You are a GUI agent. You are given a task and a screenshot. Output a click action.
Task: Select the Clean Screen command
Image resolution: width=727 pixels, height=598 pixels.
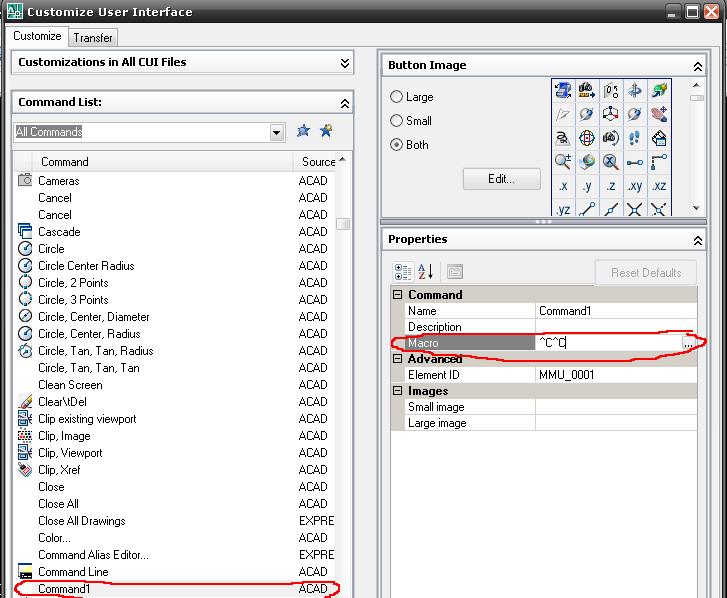coord(175,385)
